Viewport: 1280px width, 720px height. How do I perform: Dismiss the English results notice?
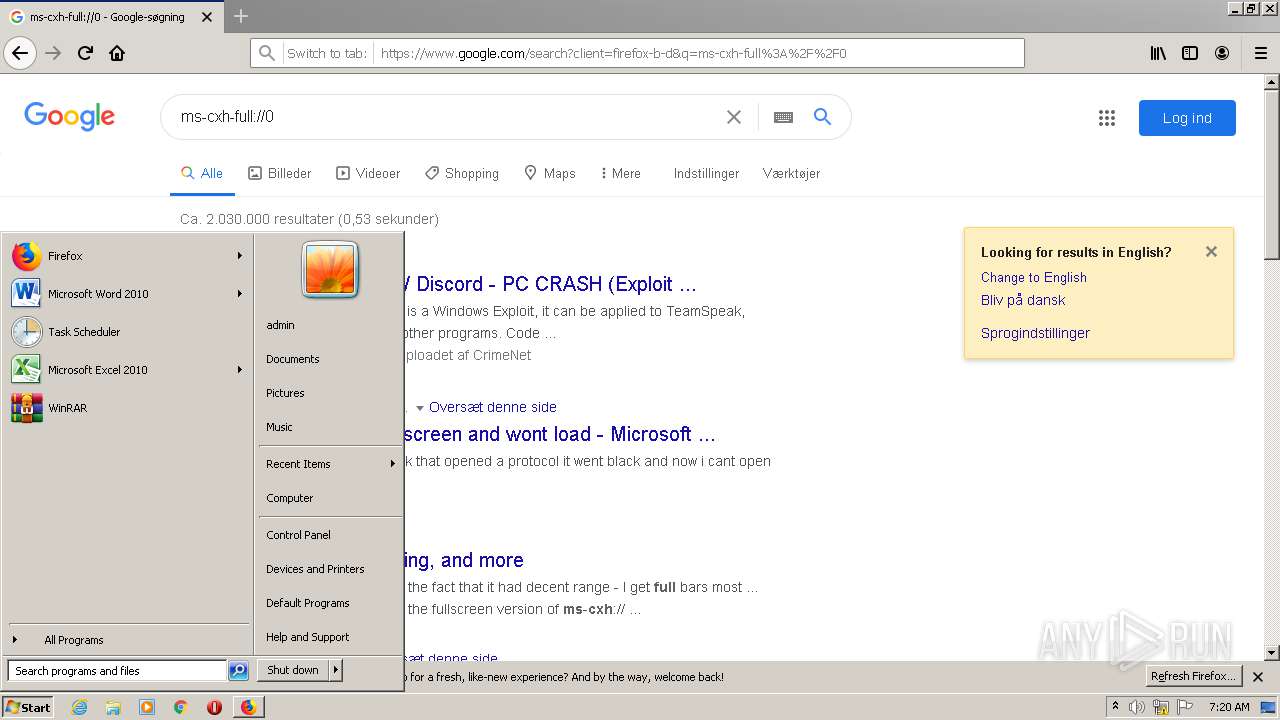(1211, 252)
